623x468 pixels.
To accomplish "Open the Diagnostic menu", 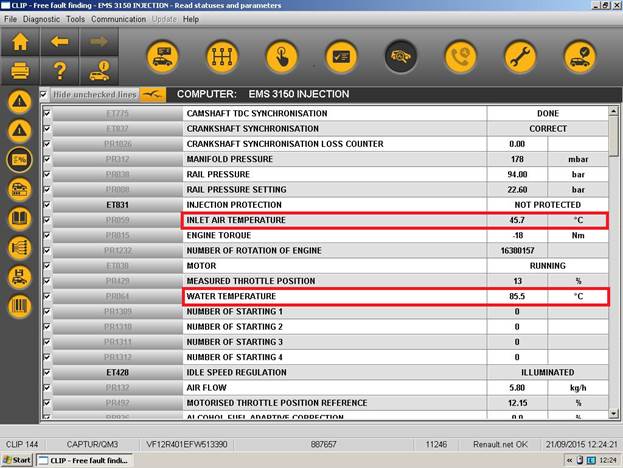I will click(41, 19).
